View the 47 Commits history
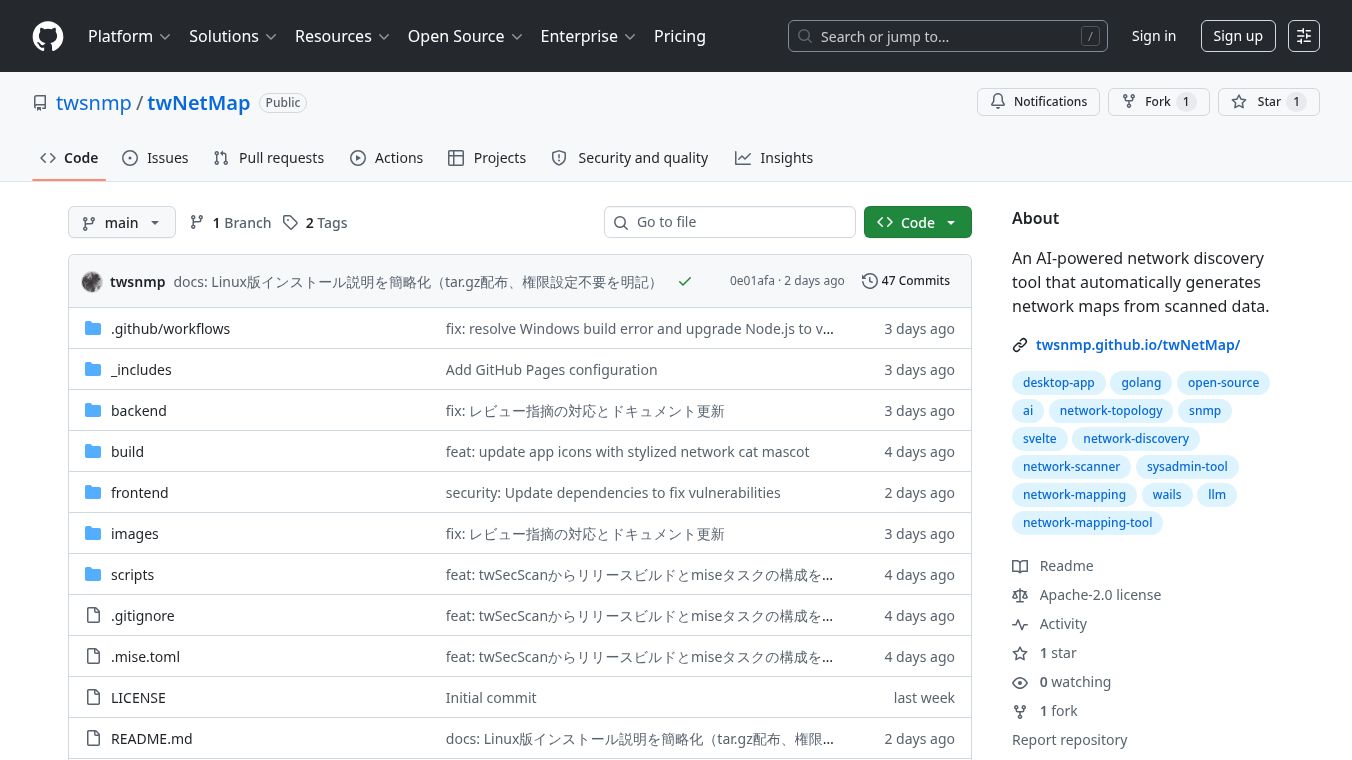 point(906,281)
